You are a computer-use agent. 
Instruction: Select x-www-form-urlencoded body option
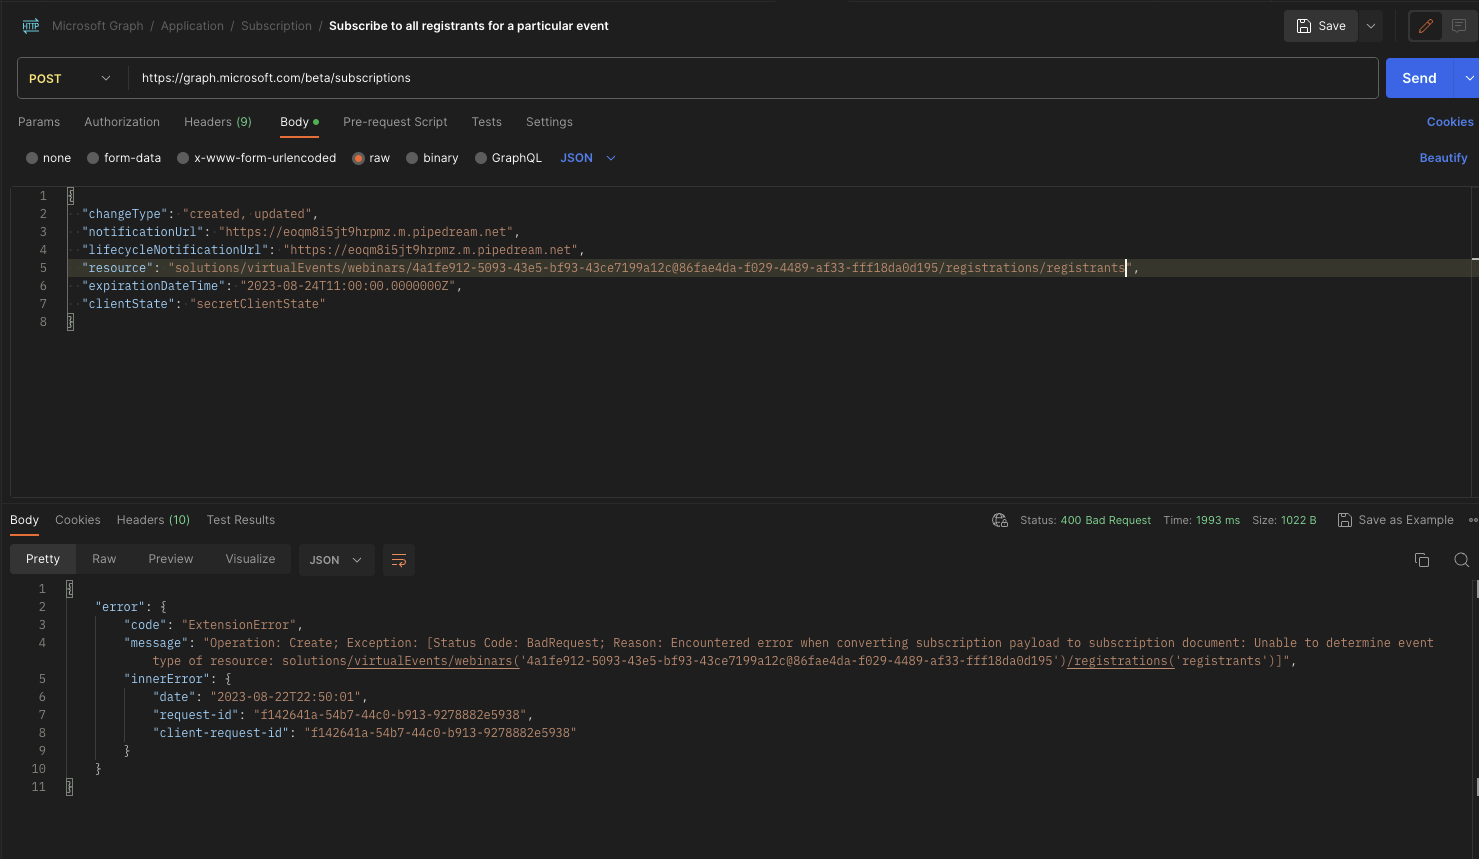point(183,158)
